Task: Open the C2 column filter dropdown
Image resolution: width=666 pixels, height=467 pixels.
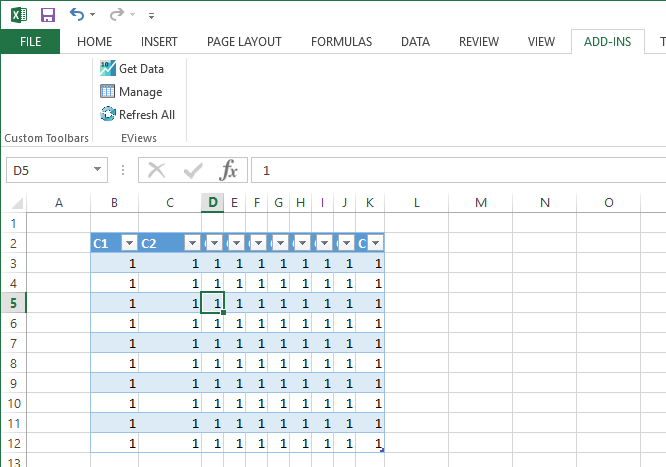Action: [191, 243]
